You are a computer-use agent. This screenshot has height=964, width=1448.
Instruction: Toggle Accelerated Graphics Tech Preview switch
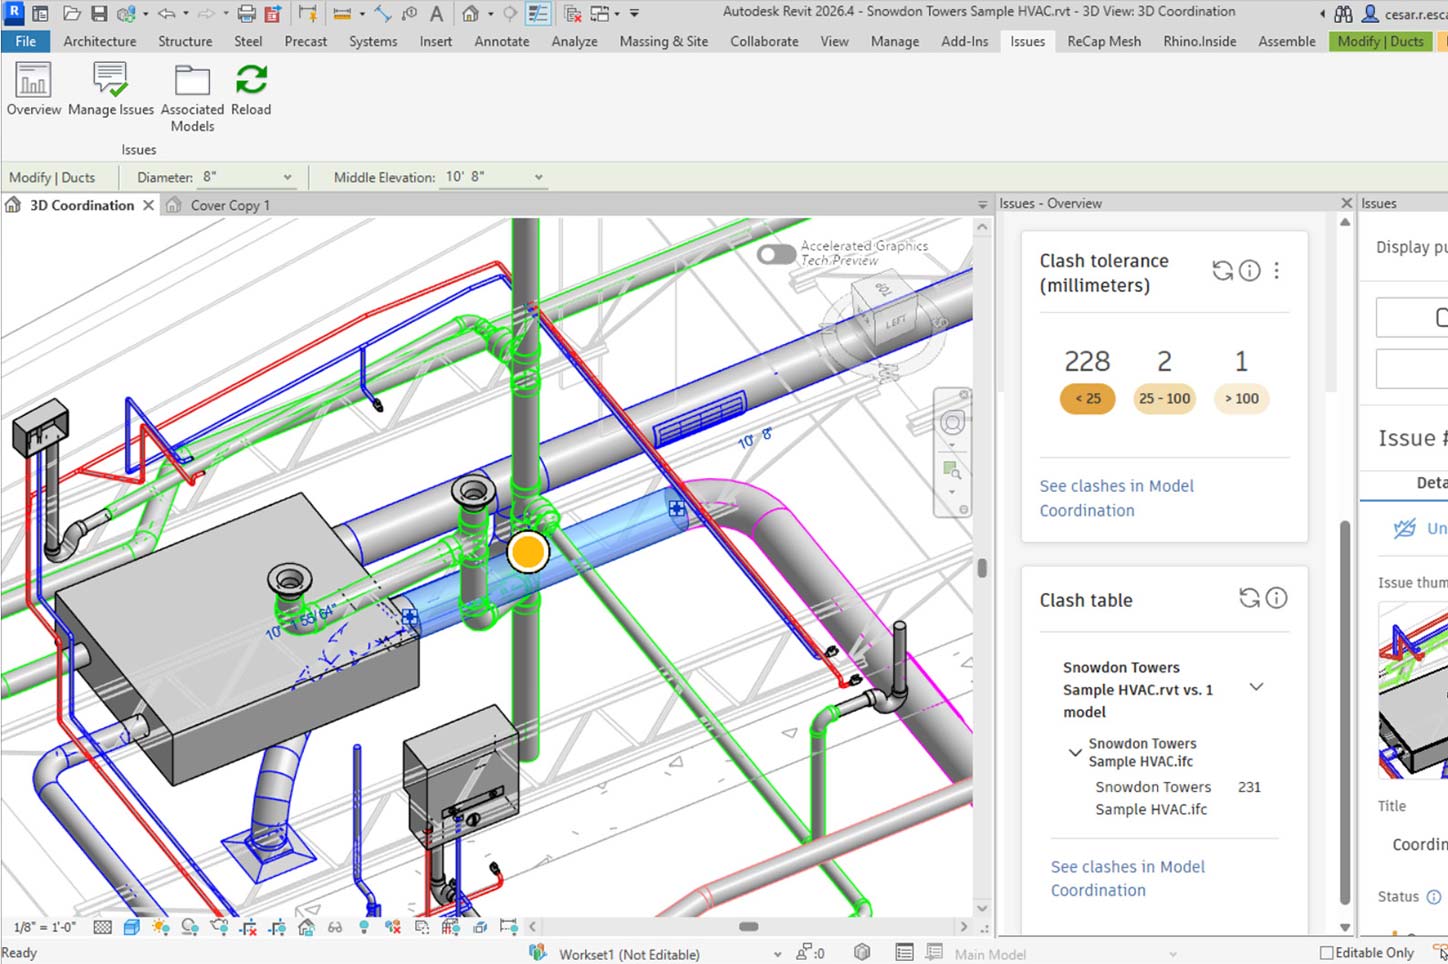click(x=777, y=254)
